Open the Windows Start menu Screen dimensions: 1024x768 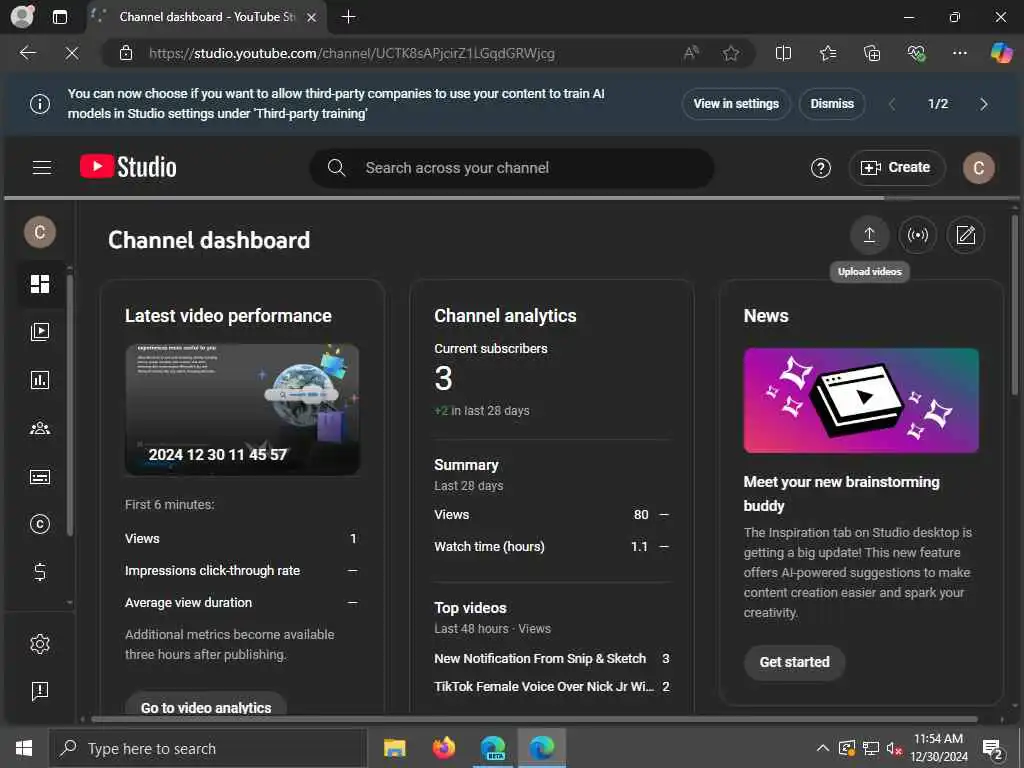[24, 748]
